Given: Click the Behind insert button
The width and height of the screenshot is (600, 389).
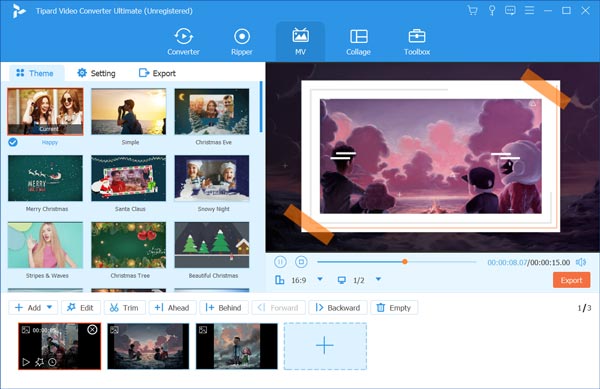Looking at the screenshot, I should 223,308.
